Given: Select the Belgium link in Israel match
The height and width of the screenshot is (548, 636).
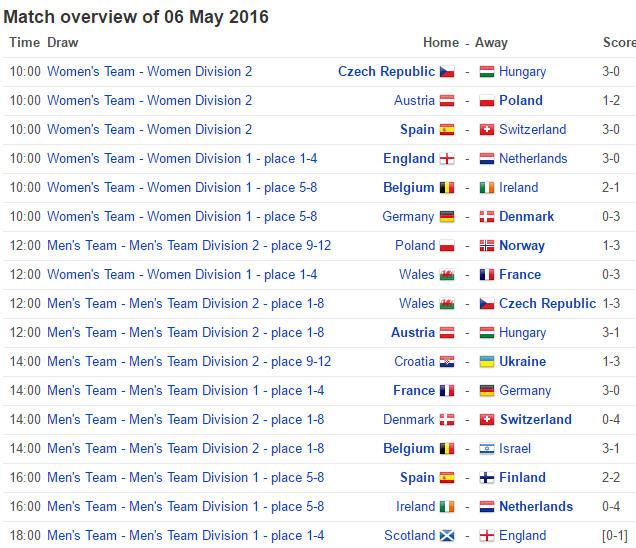Looking at the screenshot, I should coord(409,449).
